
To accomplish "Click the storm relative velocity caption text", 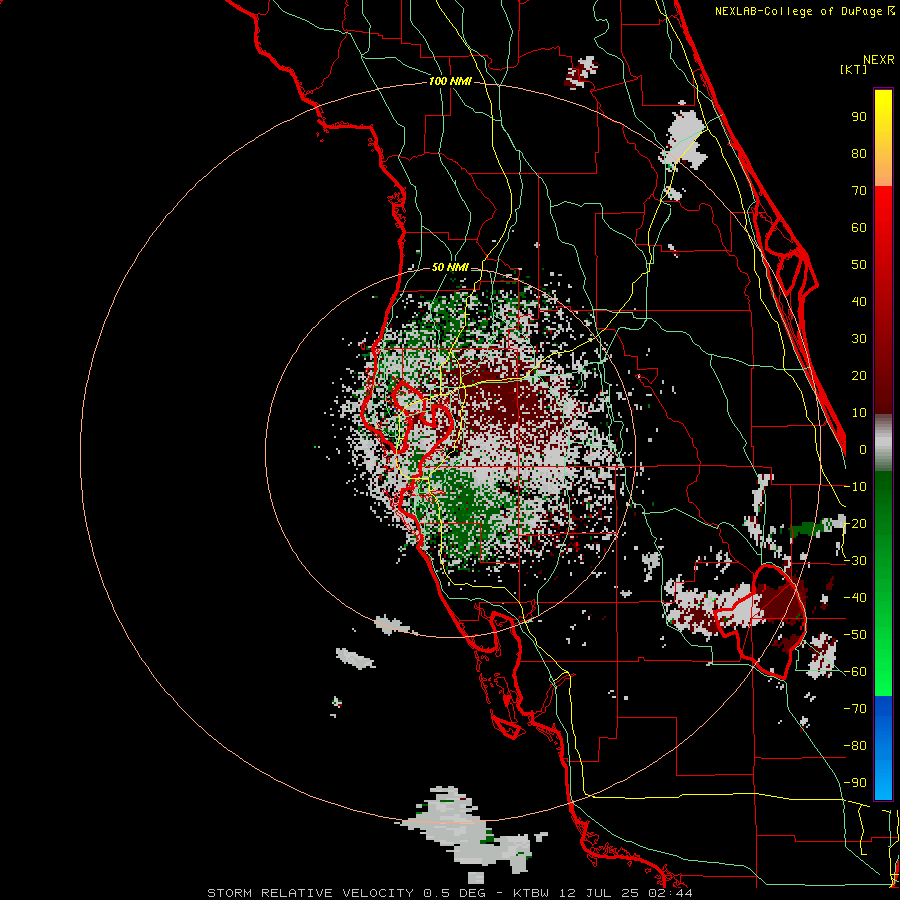I will pos(449,893).
